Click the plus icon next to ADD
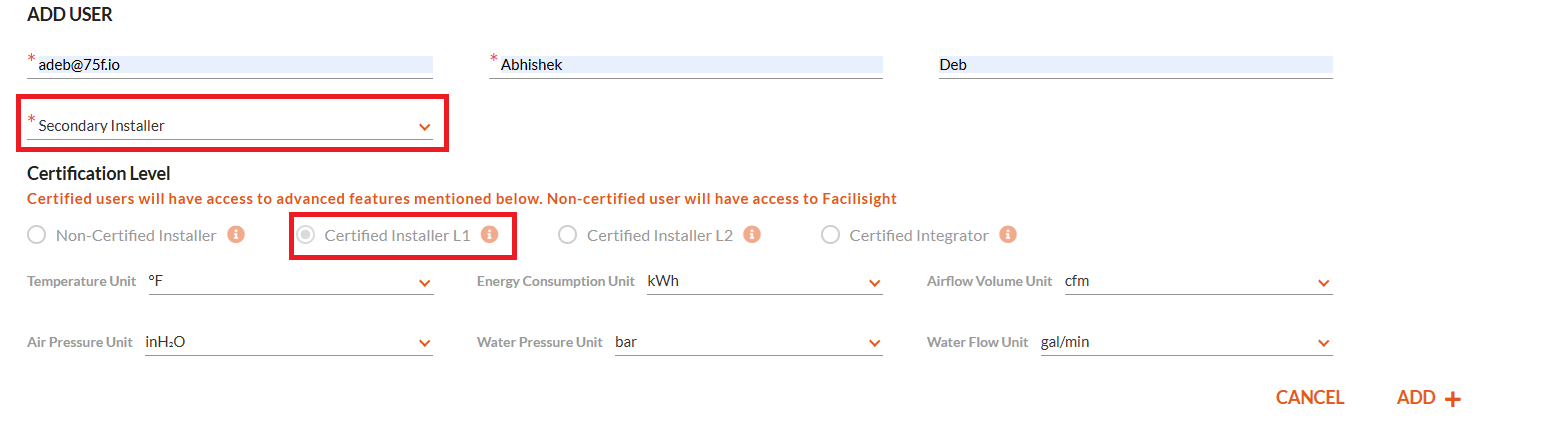 tap(1453, 399)
